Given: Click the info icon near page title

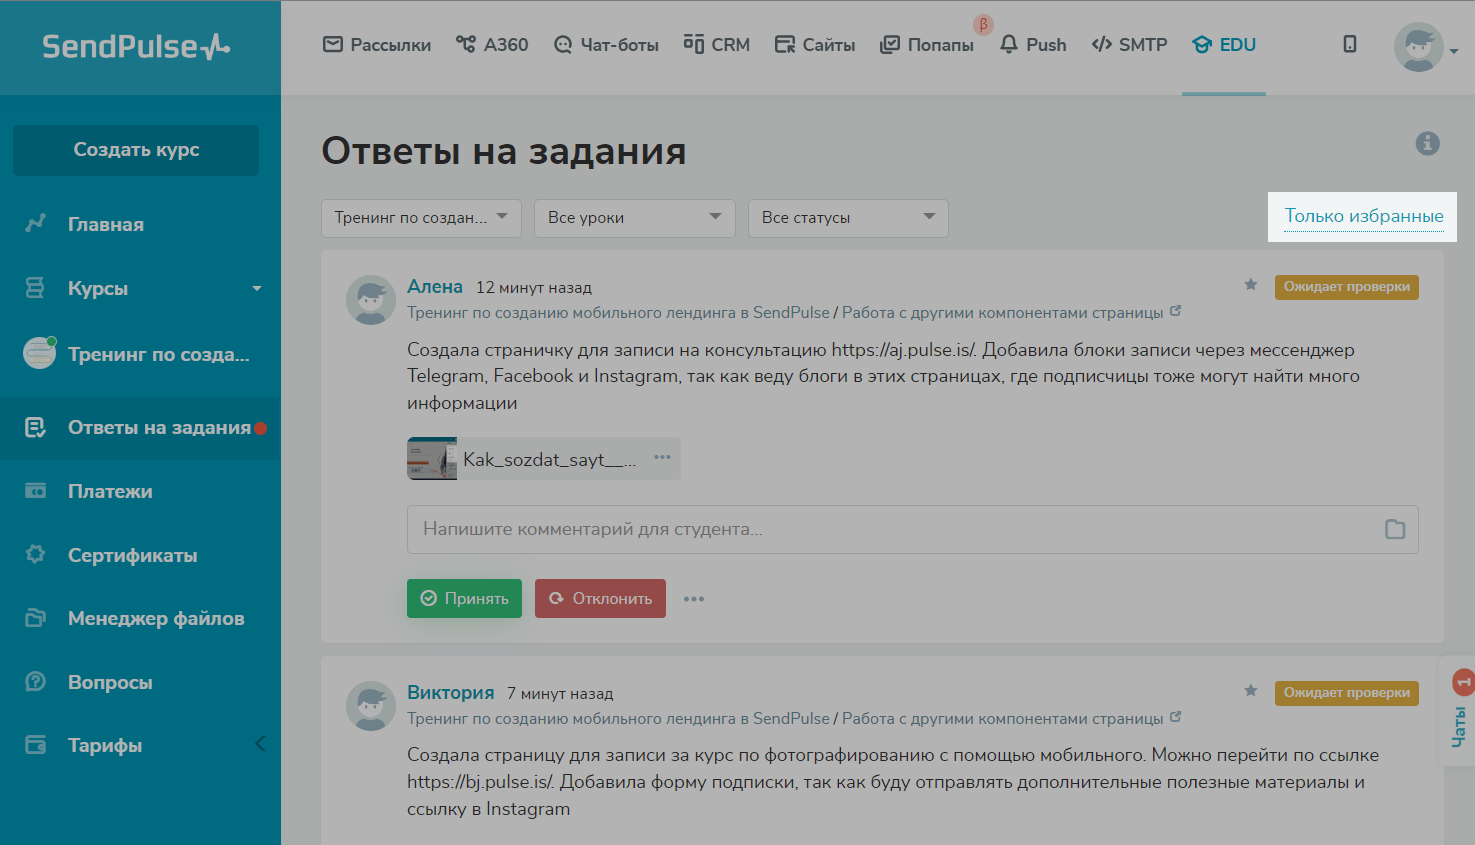Looking at the screenshot, I should tap(1427, 144).
